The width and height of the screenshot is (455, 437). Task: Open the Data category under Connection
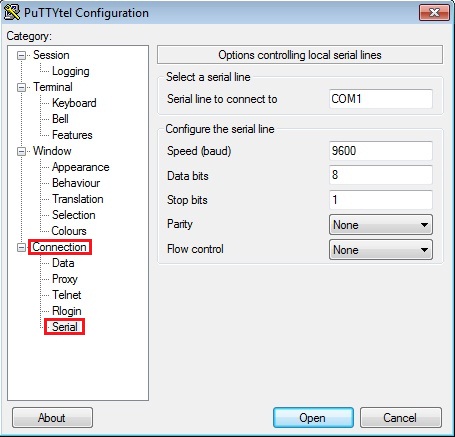(x=63, y=263)
